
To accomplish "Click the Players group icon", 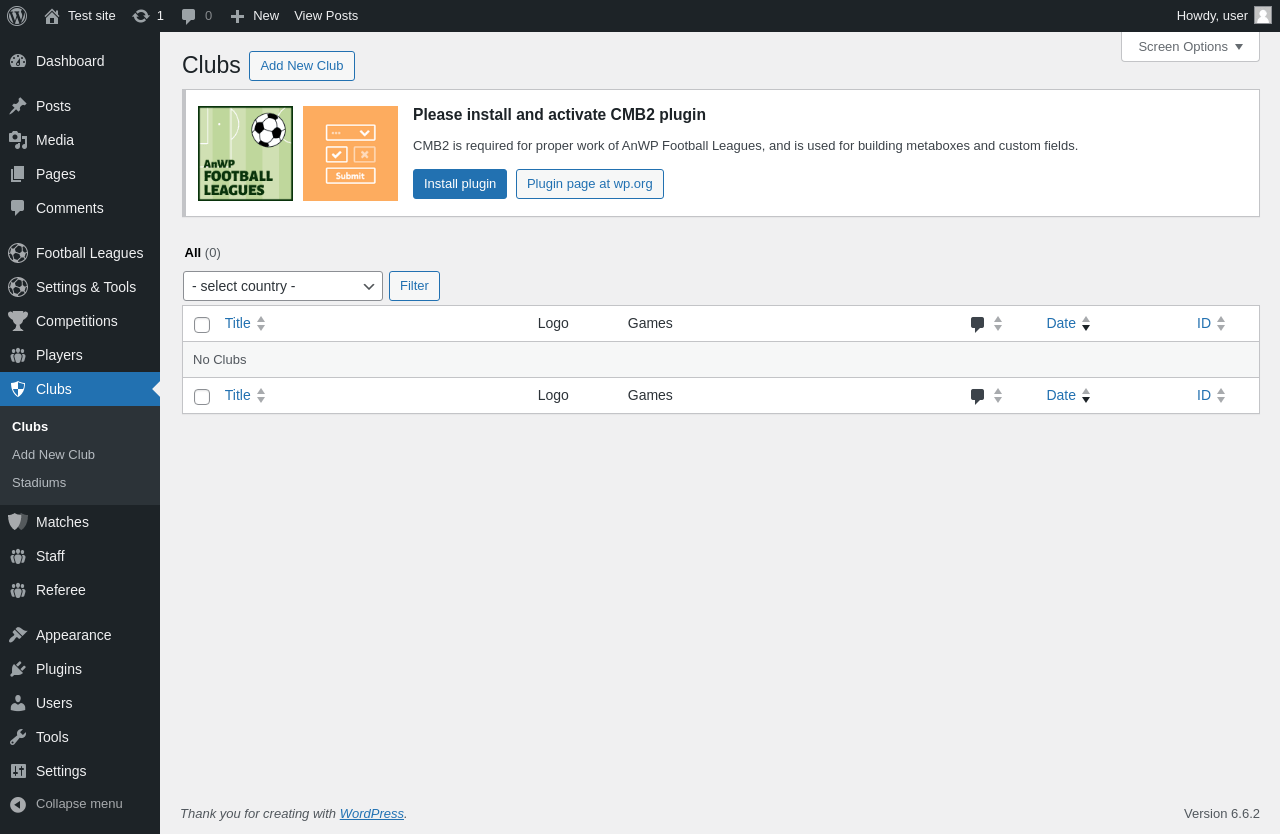I will [x=18, y=355].
